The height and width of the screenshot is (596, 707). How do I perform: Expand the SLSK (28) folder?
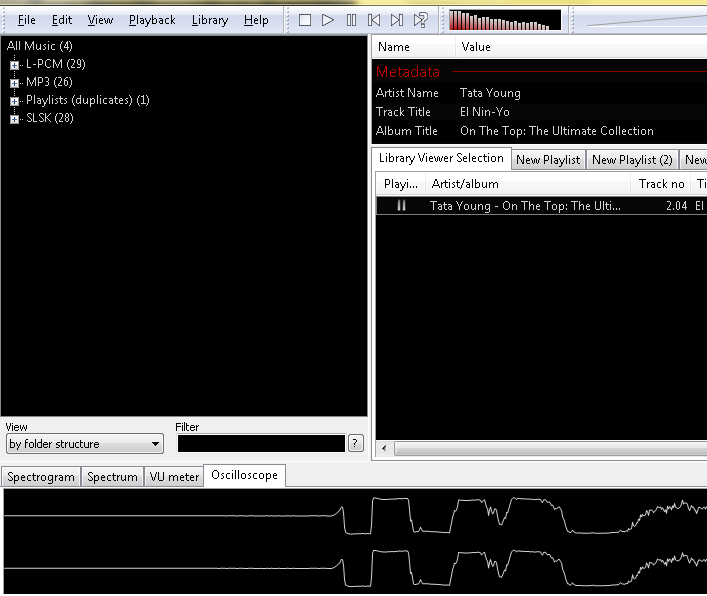click(x=14, y=119)
